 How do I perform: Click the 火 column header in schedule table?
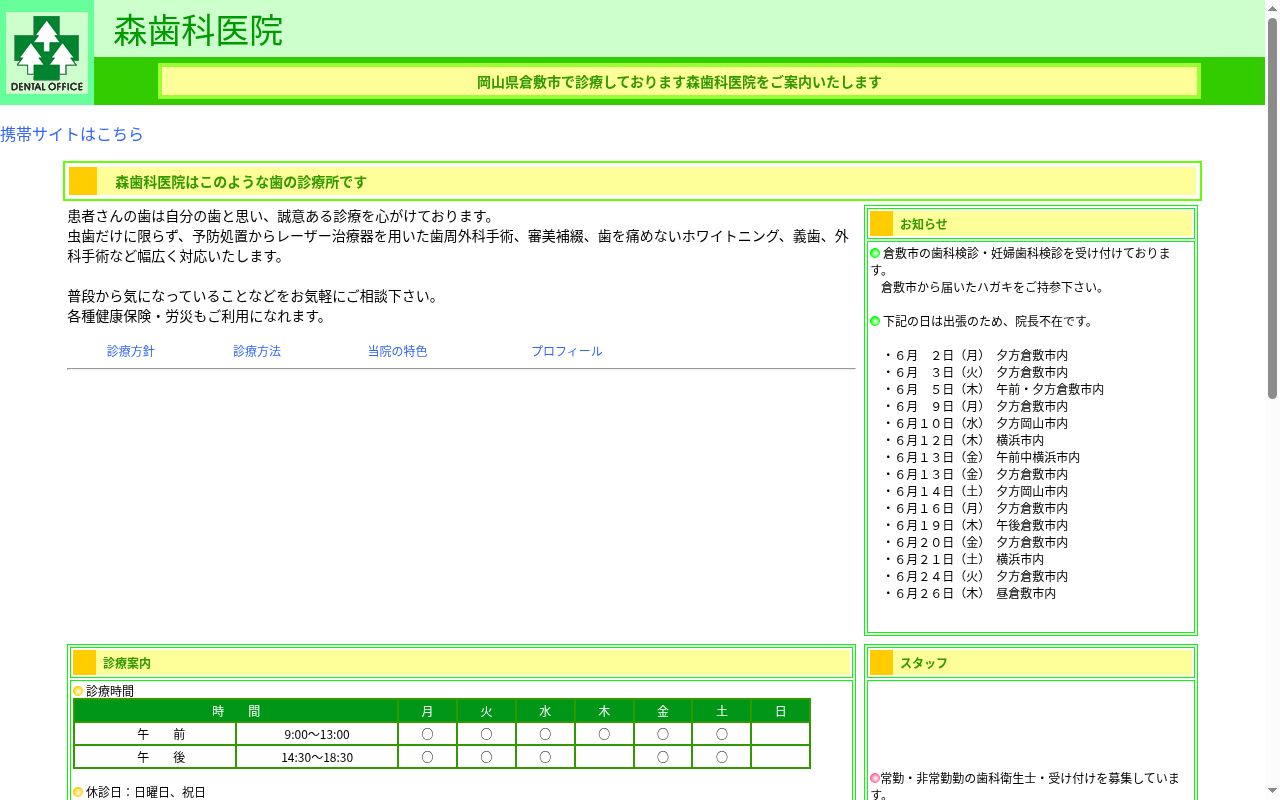tap(486, 711)
